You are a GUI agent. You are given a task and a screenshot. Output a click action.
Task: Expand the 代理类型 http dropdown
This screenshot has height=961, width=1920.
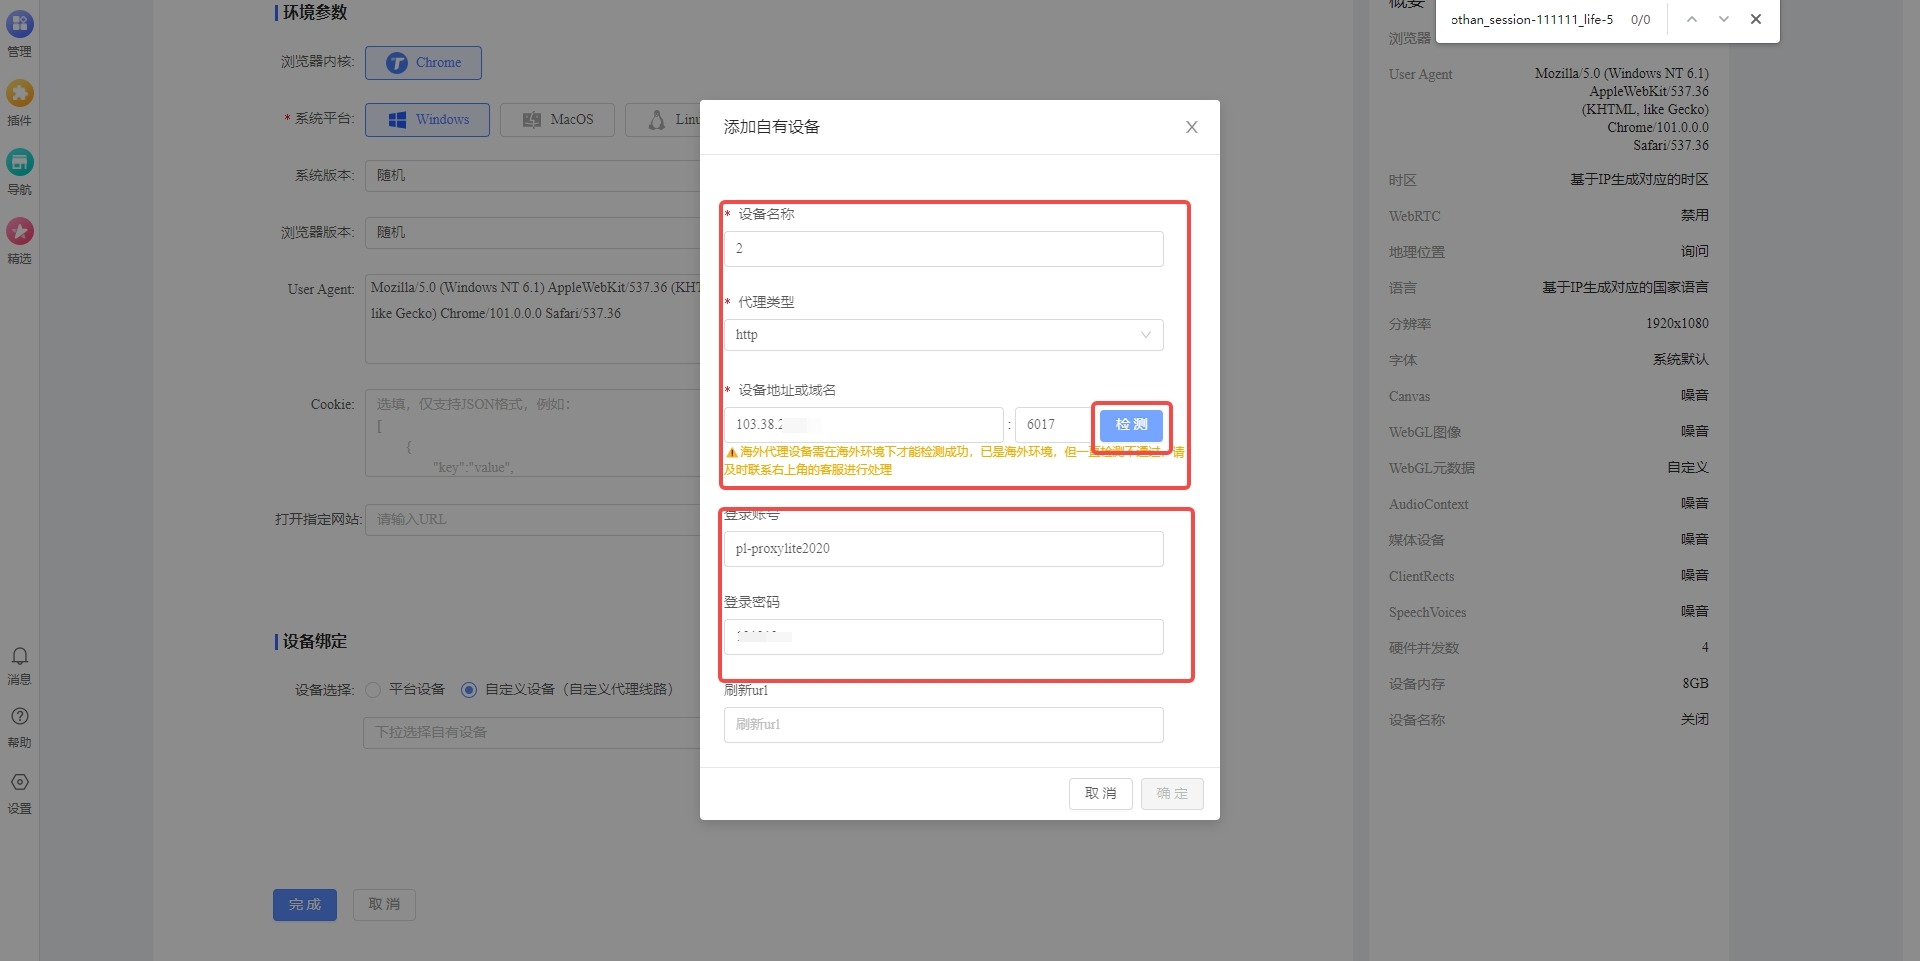943,335
